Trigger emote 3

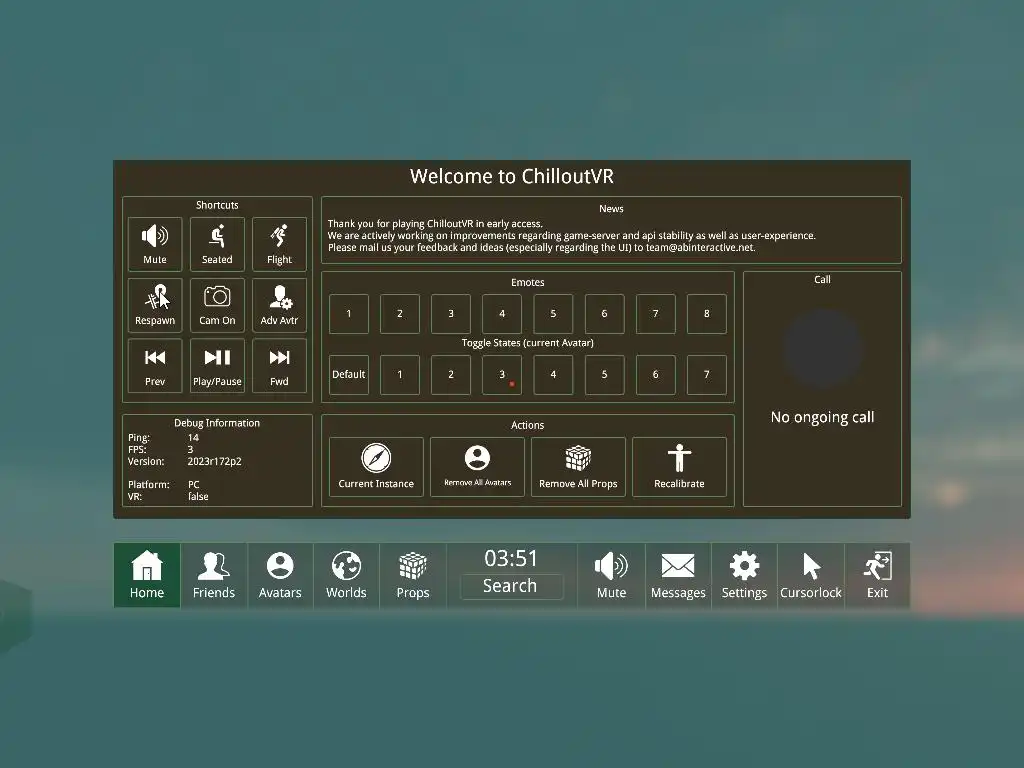point(451,314)
